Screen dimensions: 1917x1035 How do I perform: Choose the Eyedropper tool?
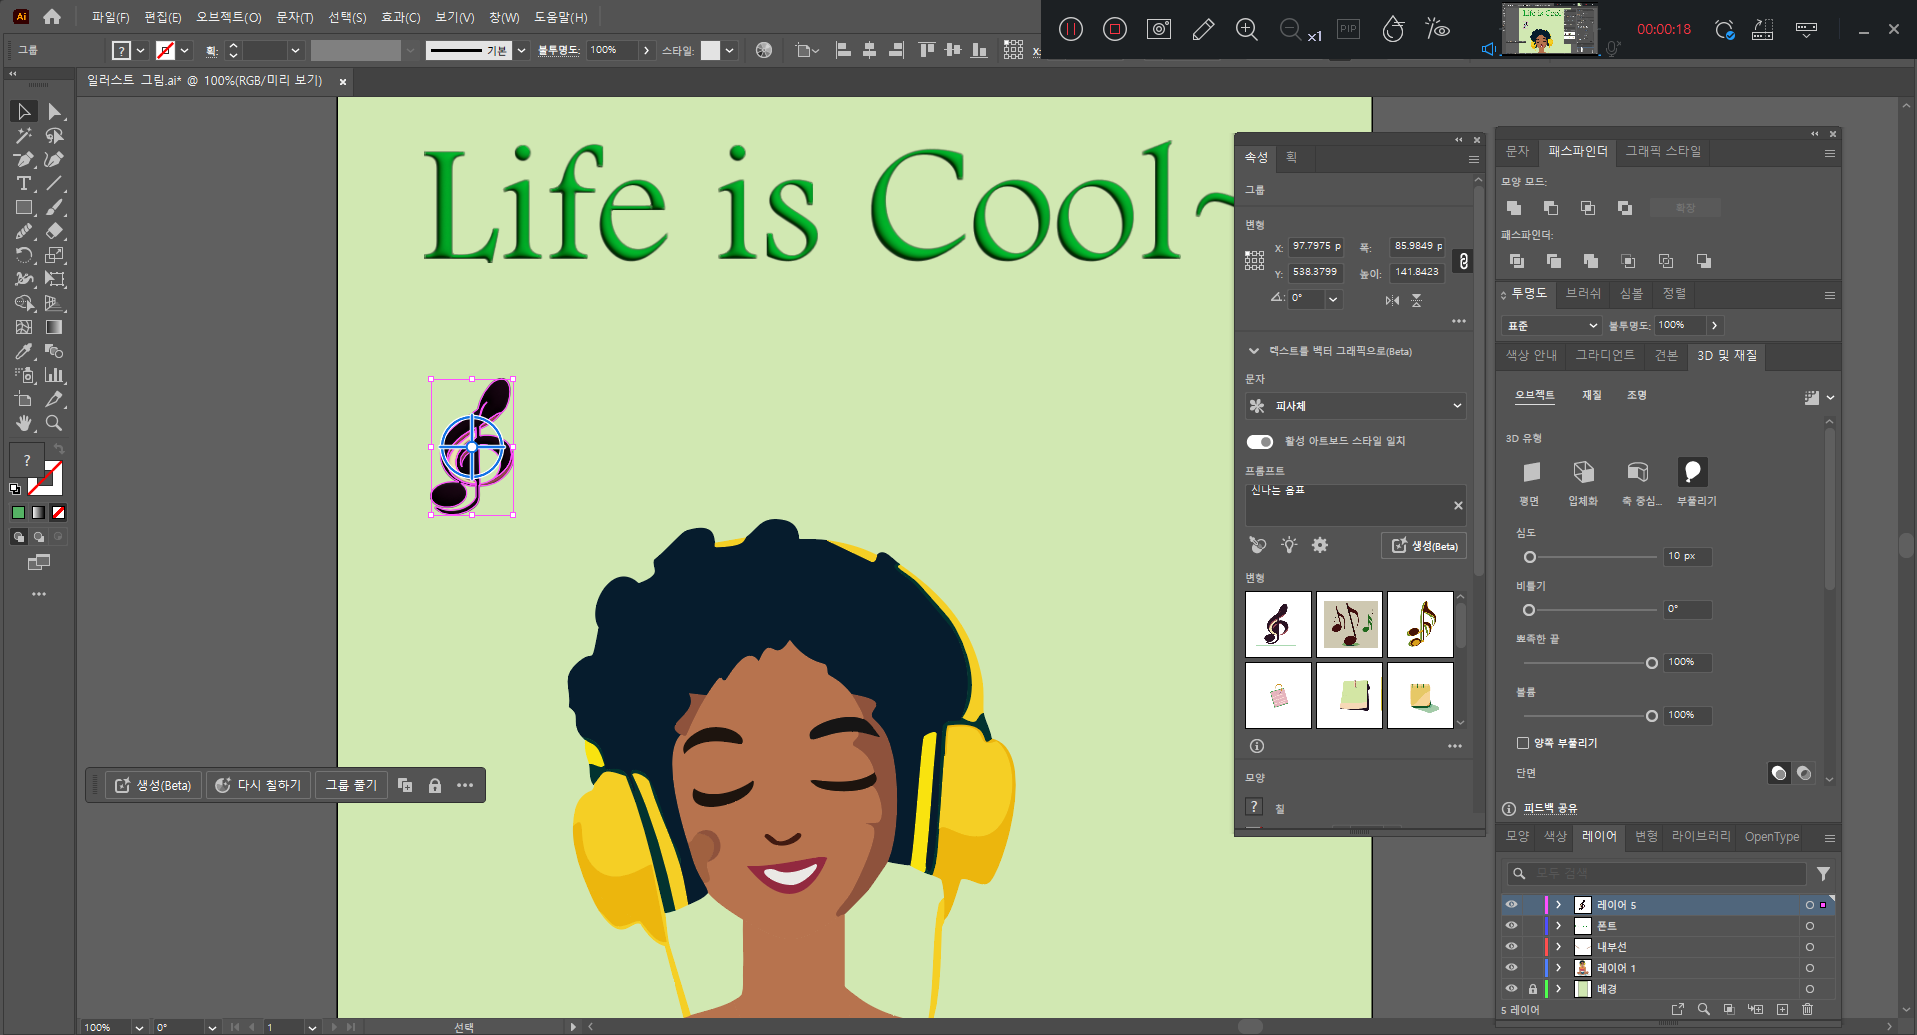pyautogui.click(x=23, y=352)
